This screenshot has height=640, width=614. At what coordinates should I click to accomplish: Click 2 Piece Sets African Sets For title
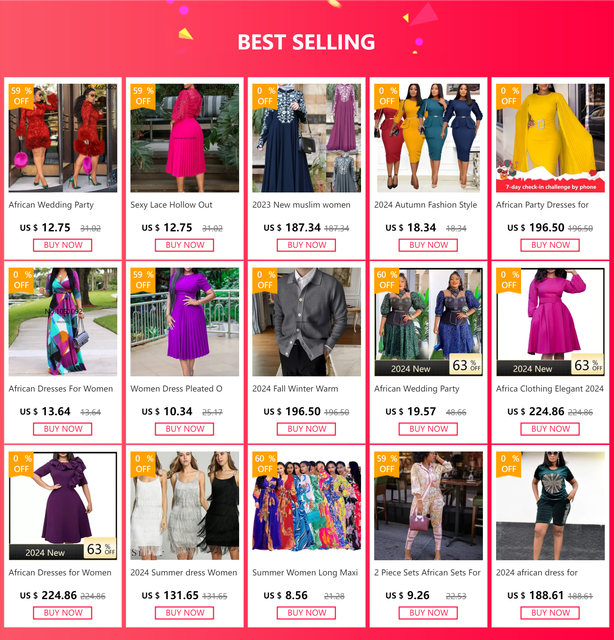[427, 573]
